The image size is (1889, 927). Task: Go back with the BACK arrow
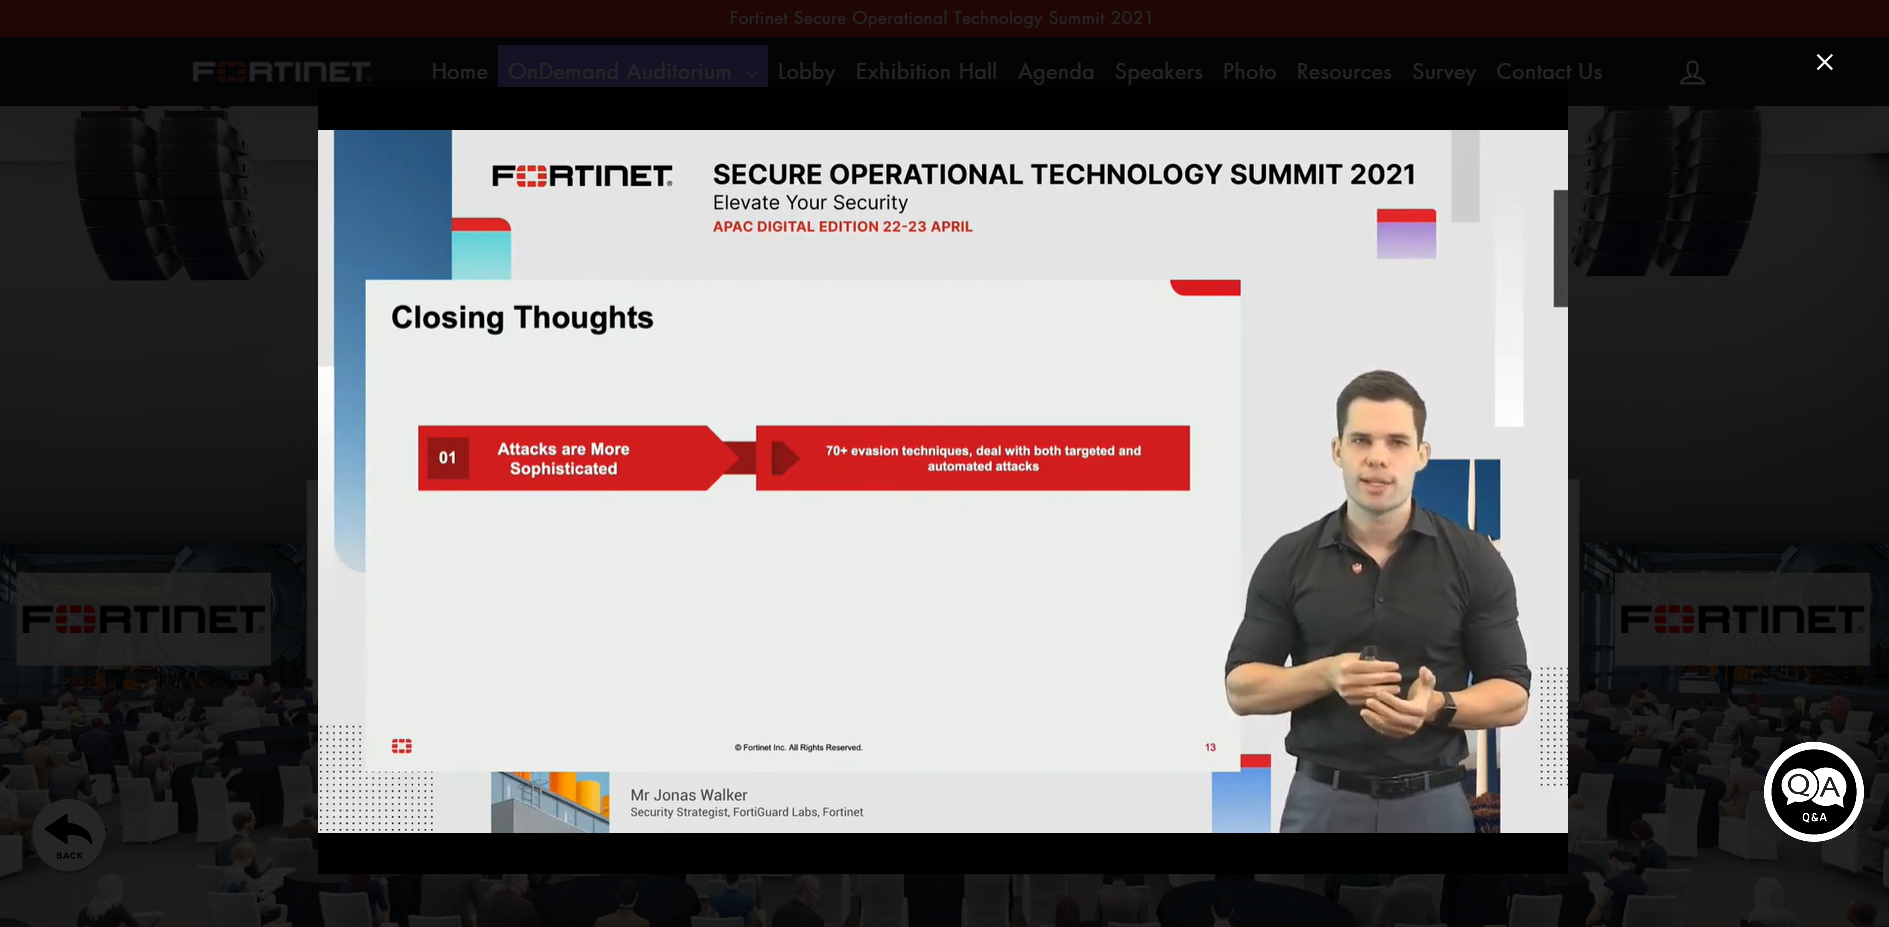tap(69, 835)
